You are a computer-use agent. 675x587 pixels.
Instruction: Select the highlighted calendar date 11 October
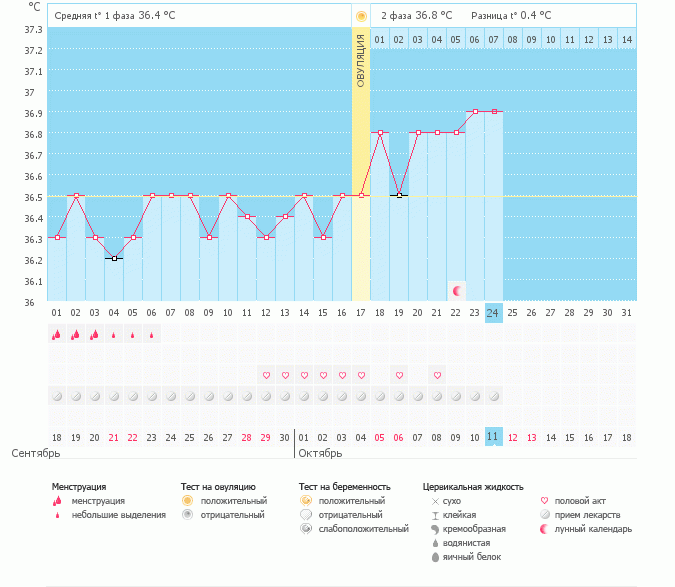[x=494, y=437]
